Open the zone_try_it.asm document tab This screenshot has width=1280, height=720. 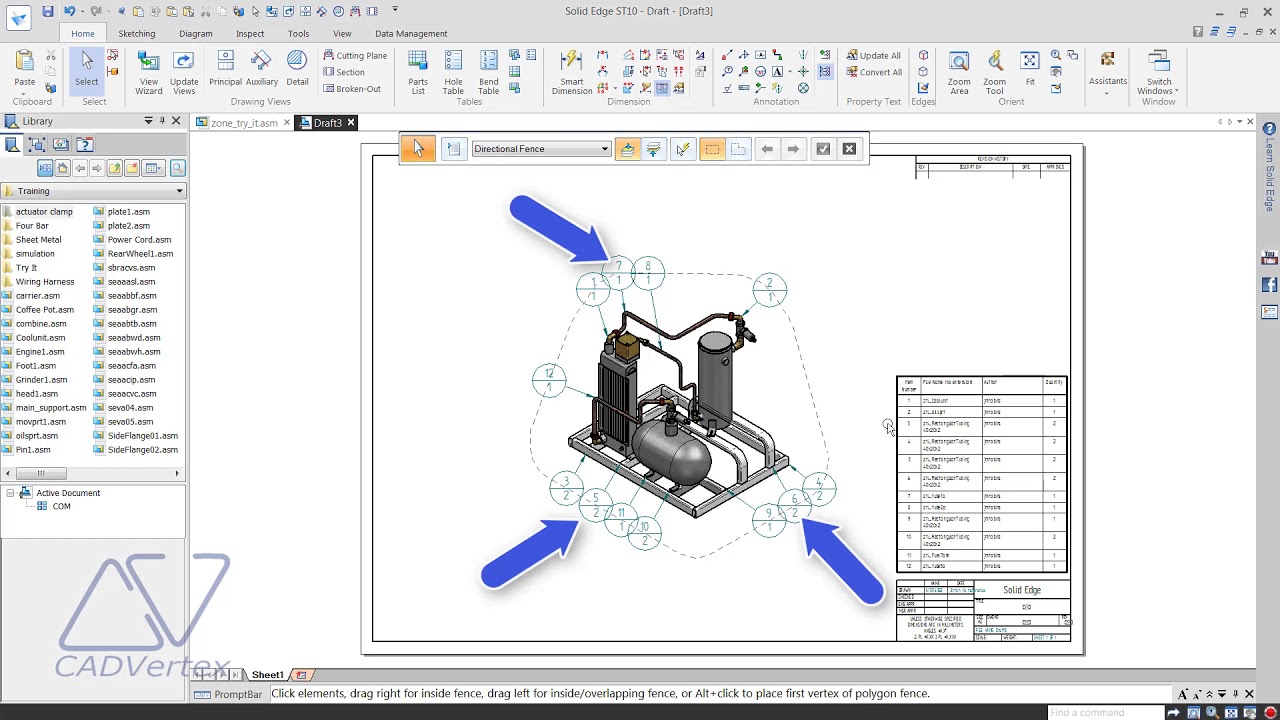click(243, 123)
